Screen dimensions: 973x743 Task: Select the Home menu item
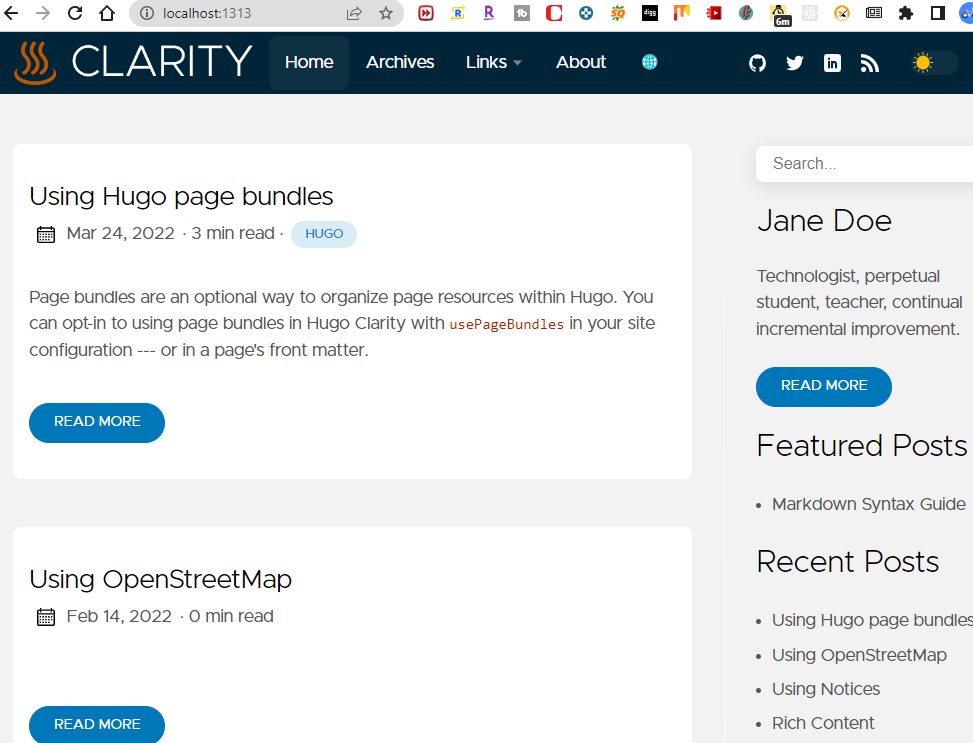(309, 62)
